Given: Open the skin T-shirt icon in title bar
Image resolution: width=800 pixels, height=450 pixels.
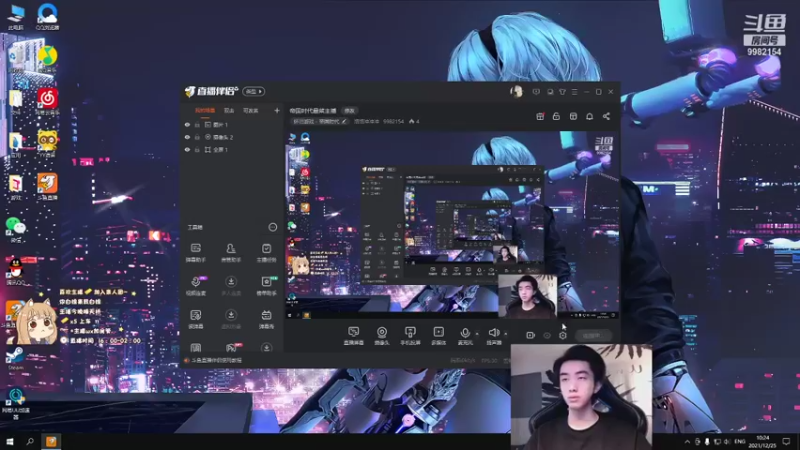Looking at the screenshot, I should [562, 92].
